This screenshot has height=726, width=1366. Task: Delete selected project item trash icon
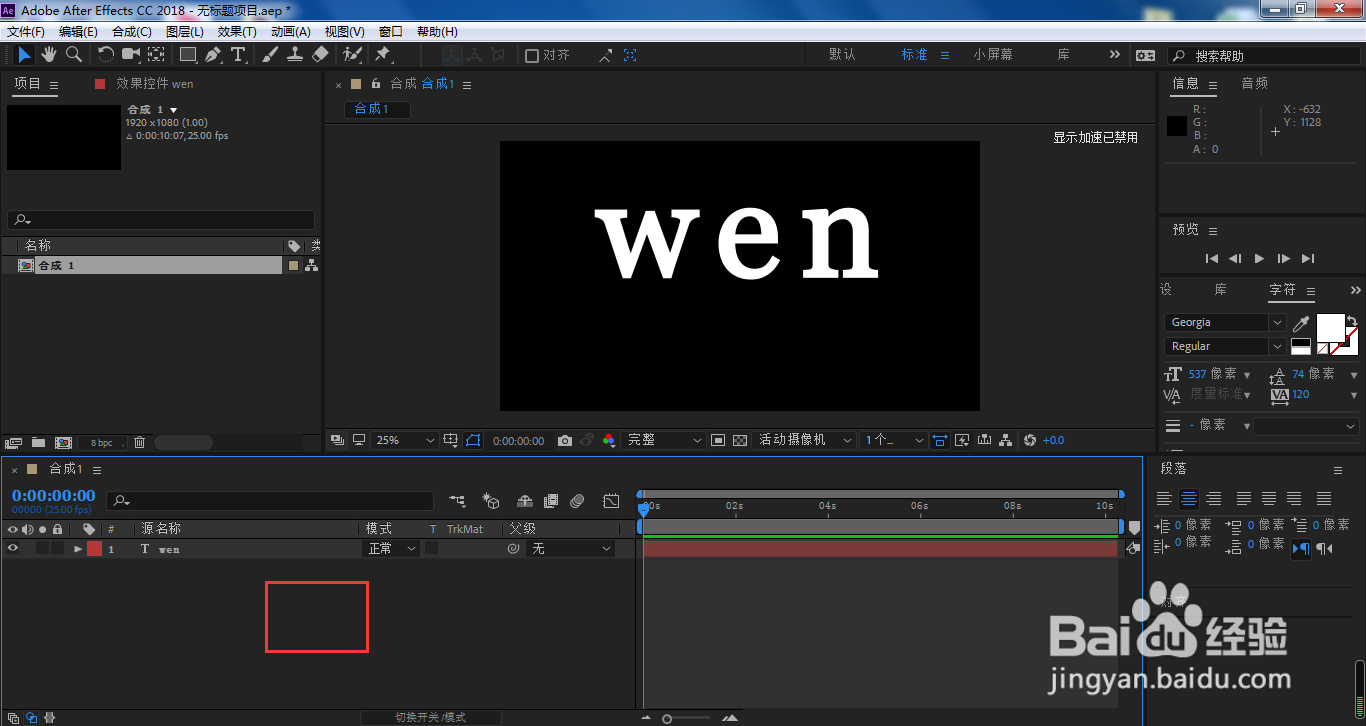(140, 442)
